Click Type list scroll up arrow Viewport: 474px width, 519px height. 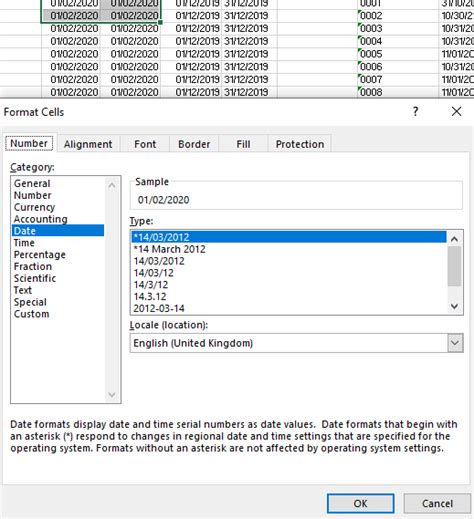(454, 239)
